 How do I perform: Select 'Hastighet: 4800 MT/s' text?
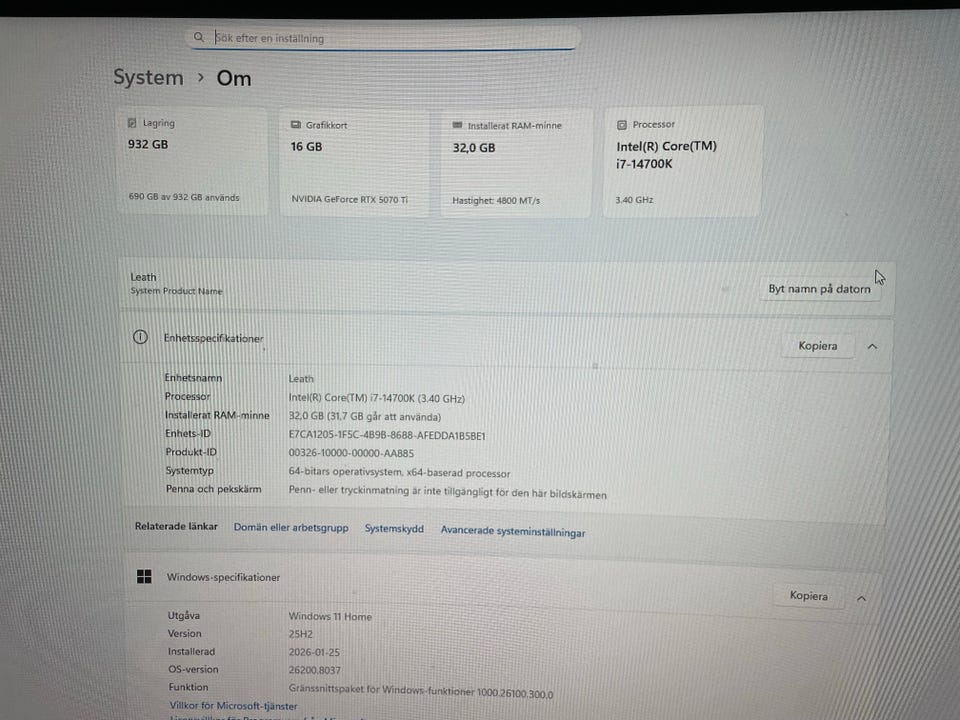pos(496,200)
